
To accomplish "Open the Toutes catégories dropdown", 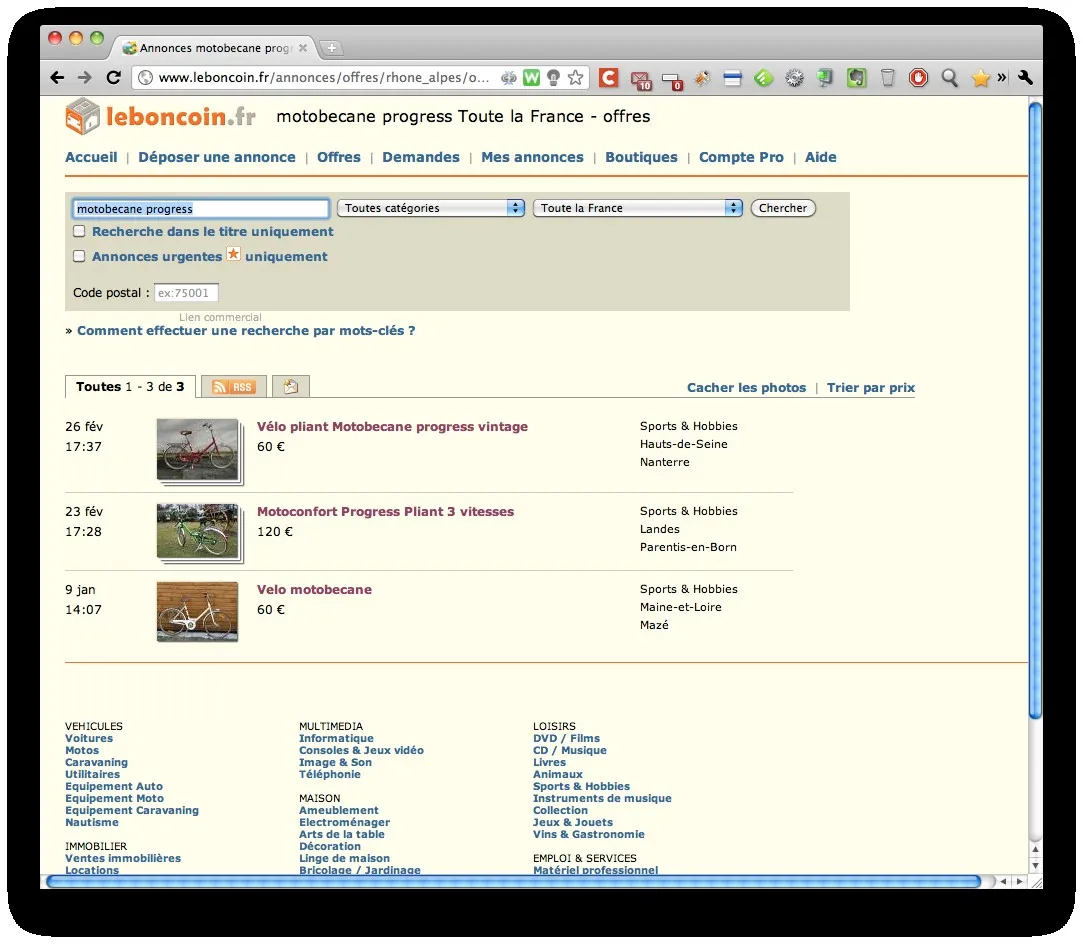I will click(431, 208).
